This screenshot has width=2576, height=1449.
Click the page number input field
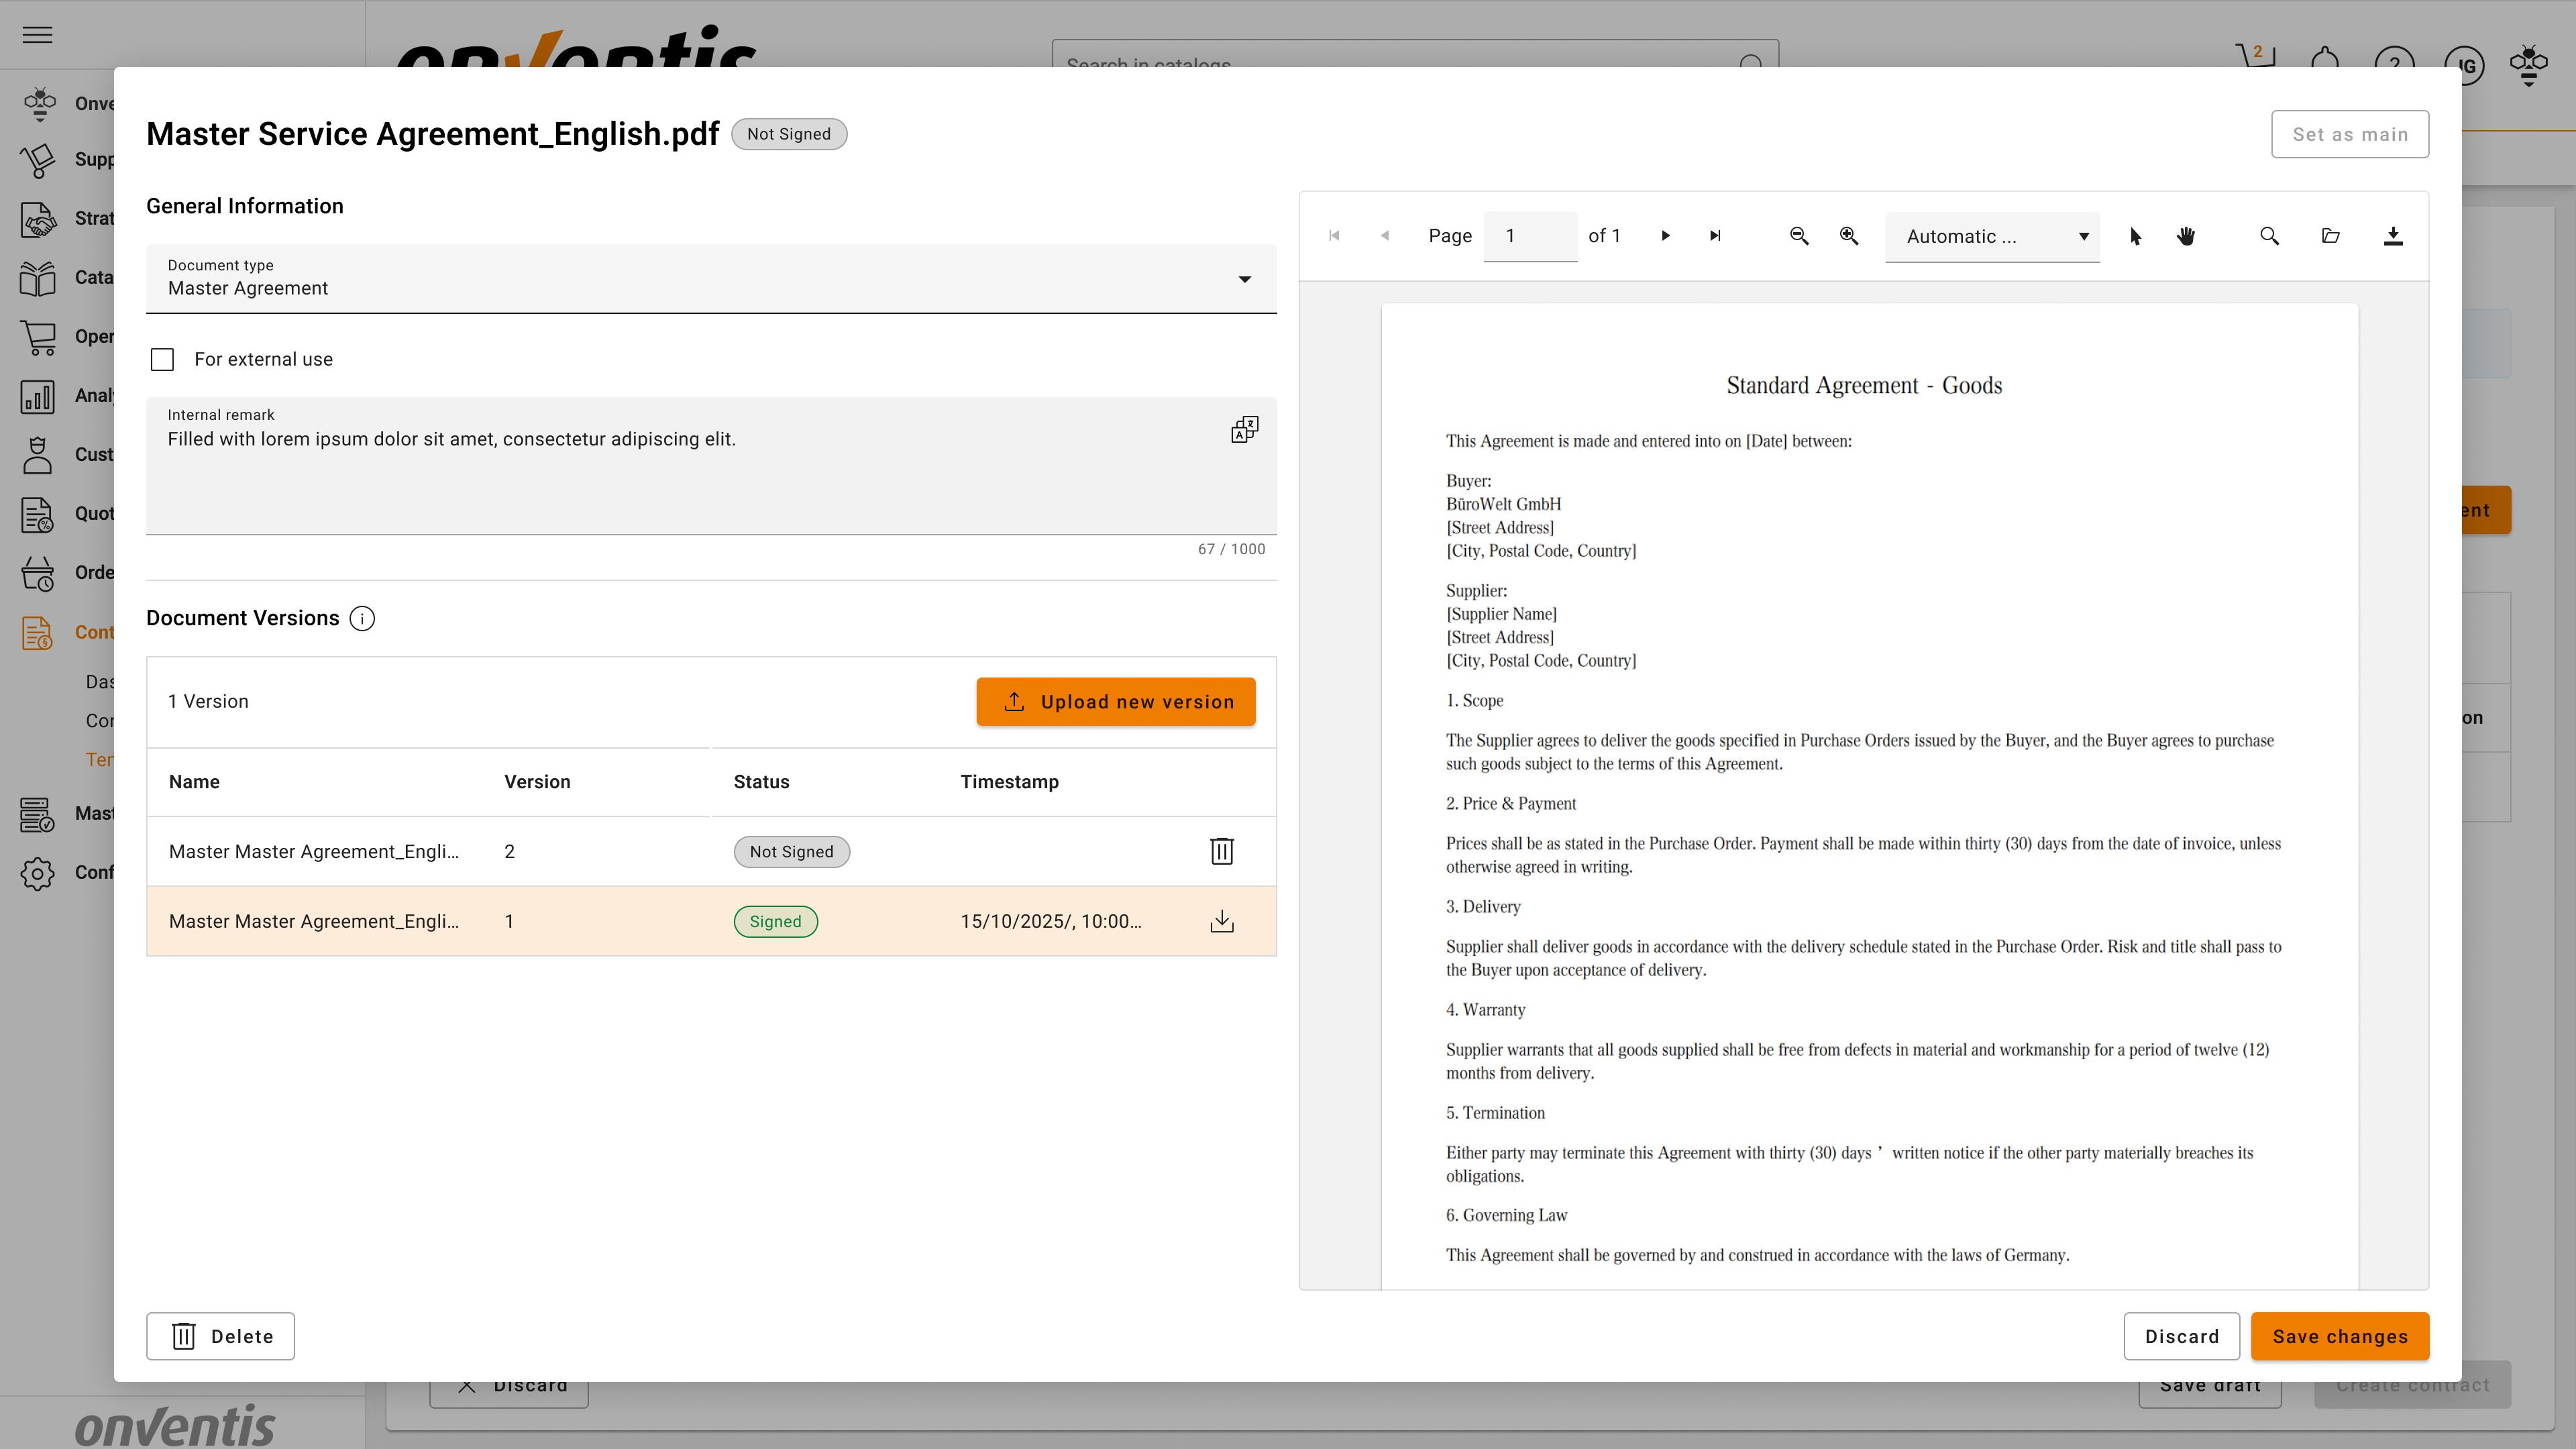coord(1529,236)
